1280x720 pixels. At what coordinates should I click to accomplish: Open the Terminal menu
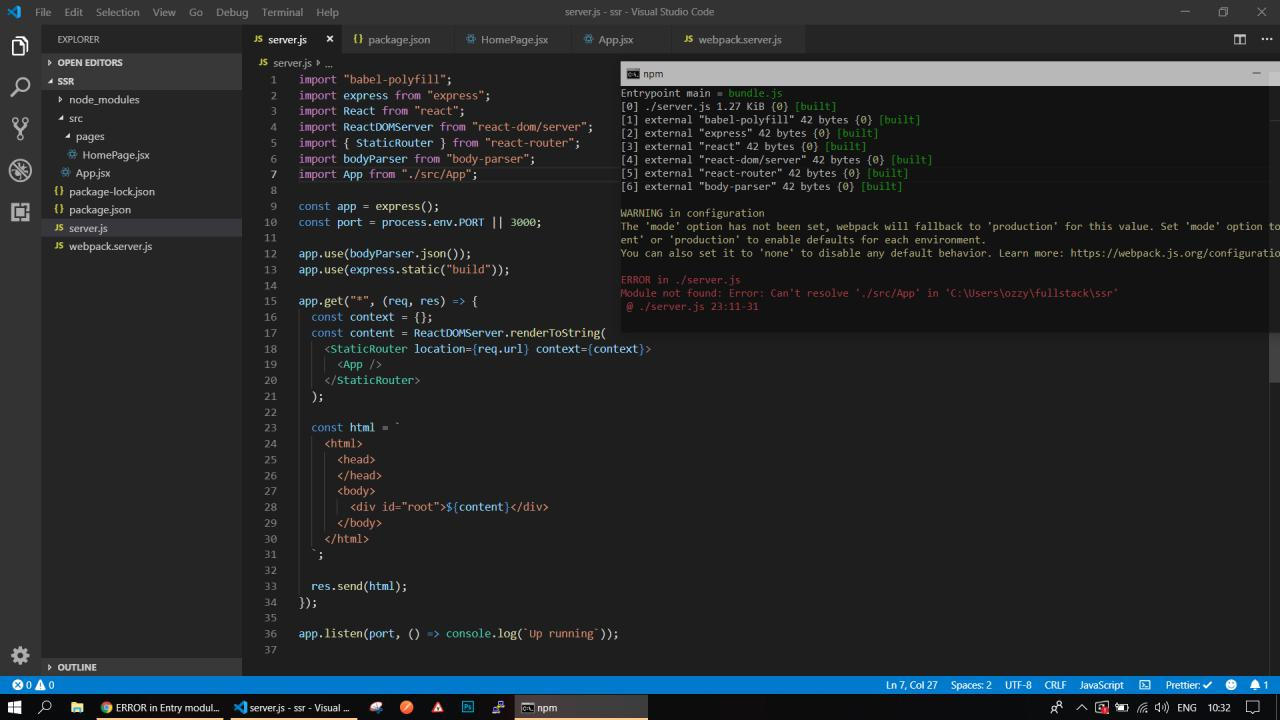tap(282, 12)
